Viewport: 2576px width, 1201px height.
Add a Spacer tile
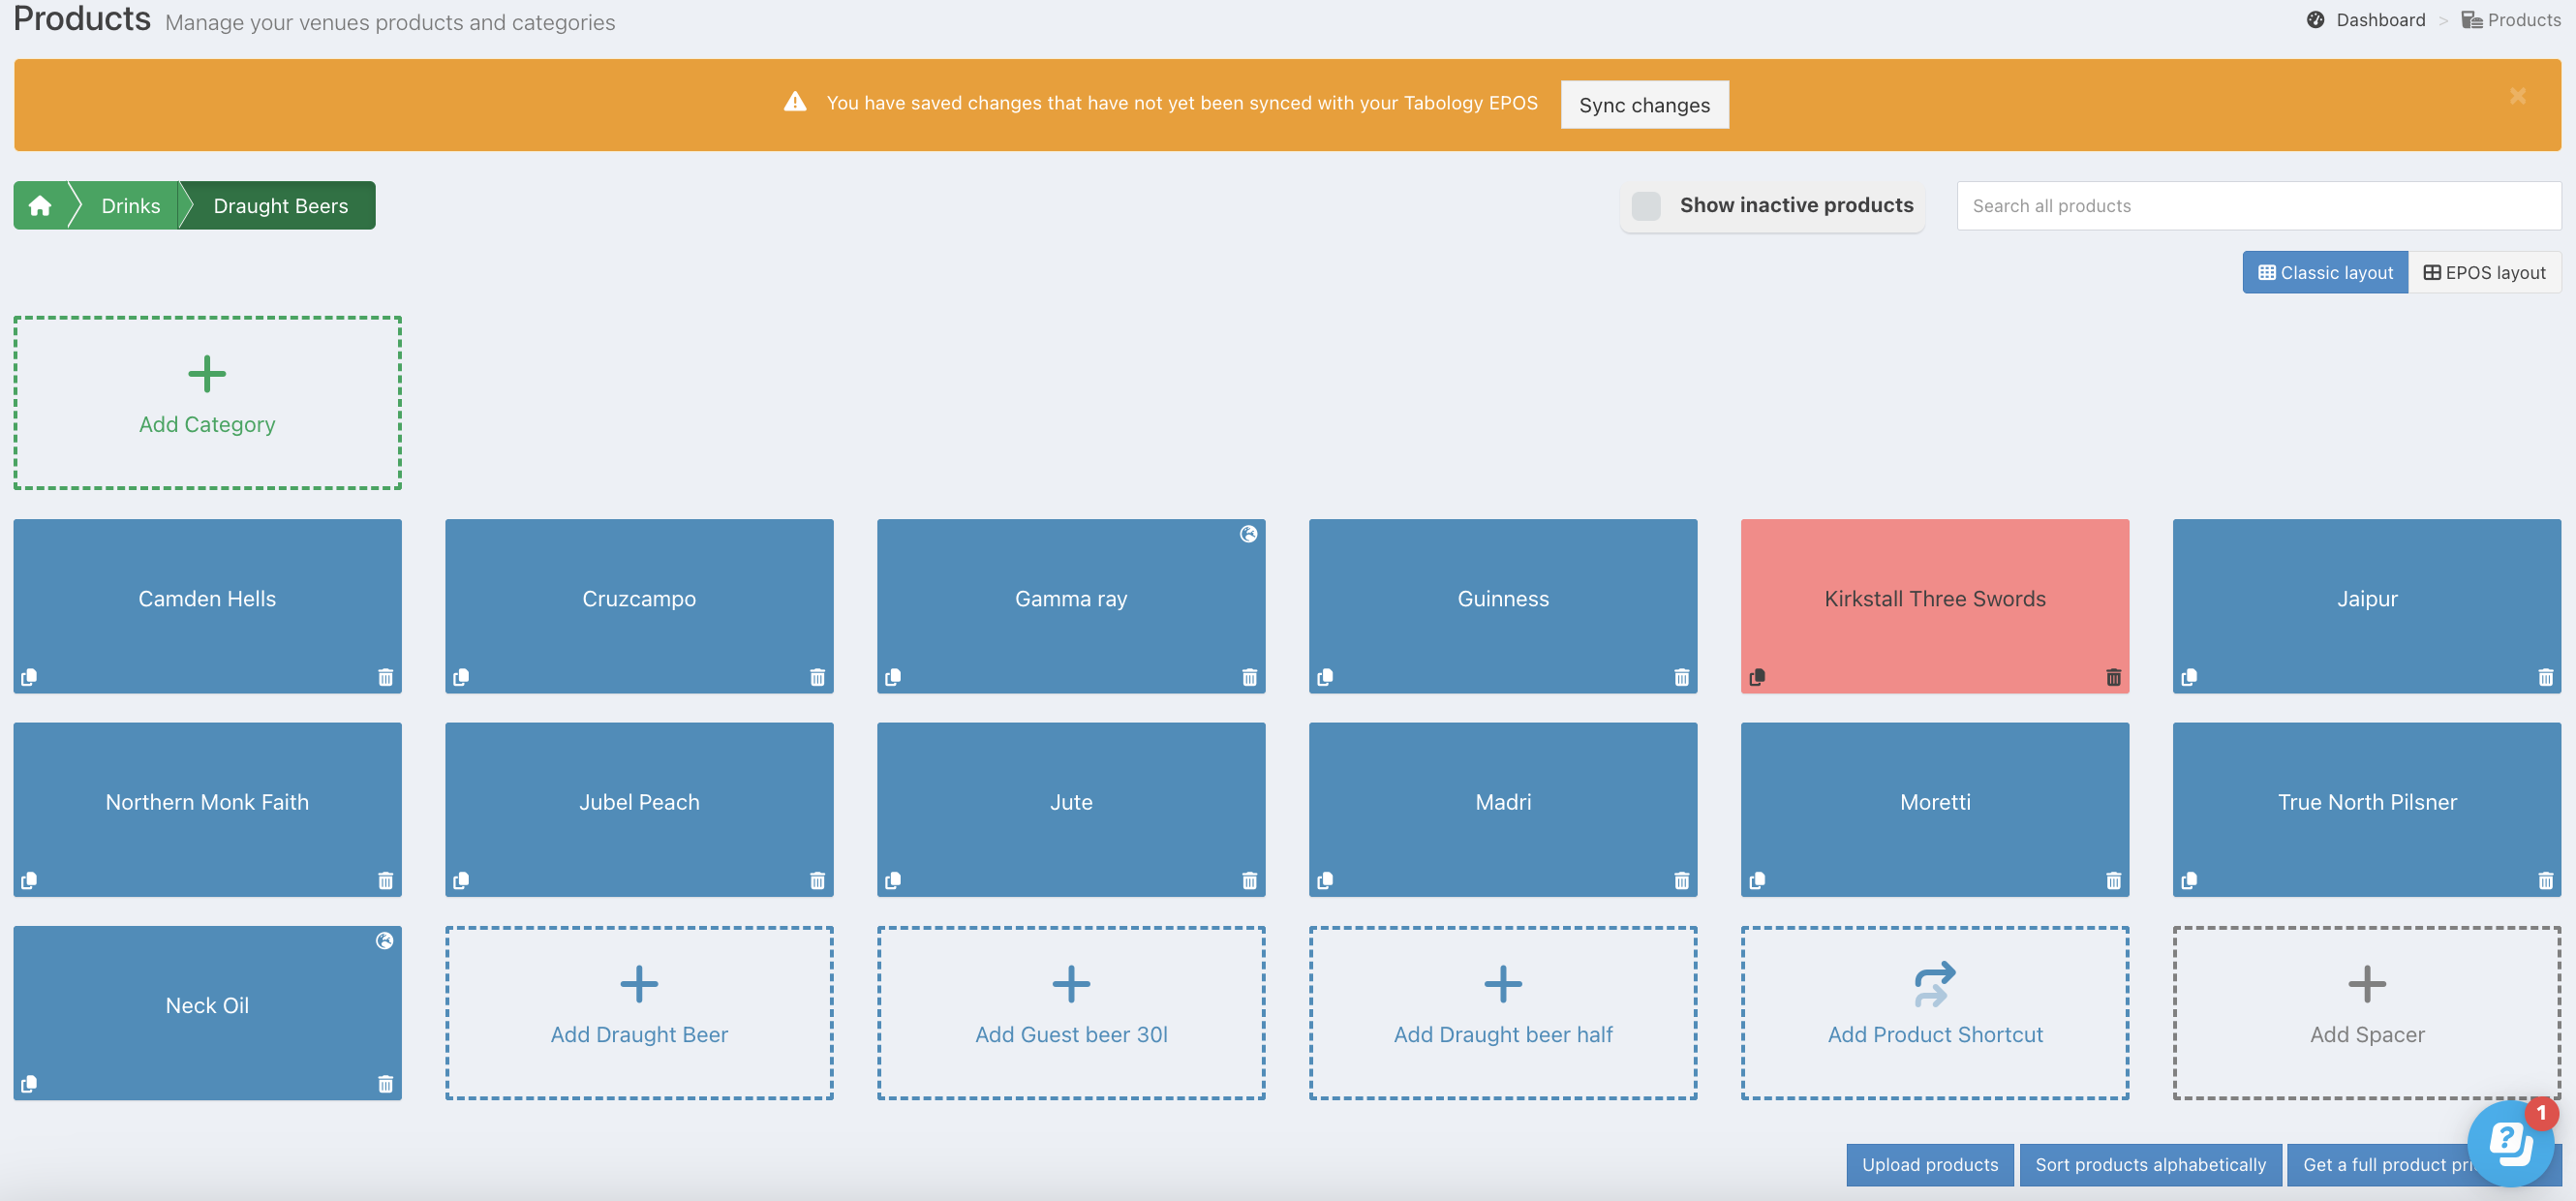point(2367,1012)
